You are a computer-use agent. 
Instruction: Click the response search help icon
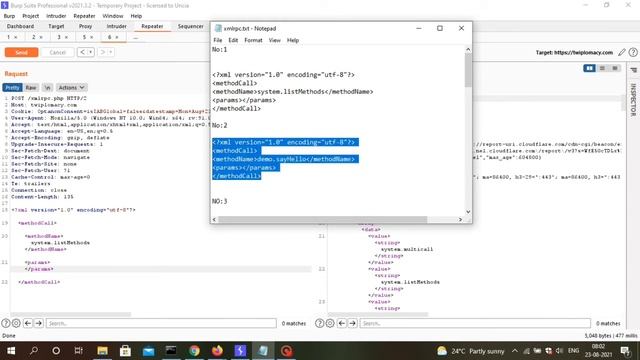320,323
